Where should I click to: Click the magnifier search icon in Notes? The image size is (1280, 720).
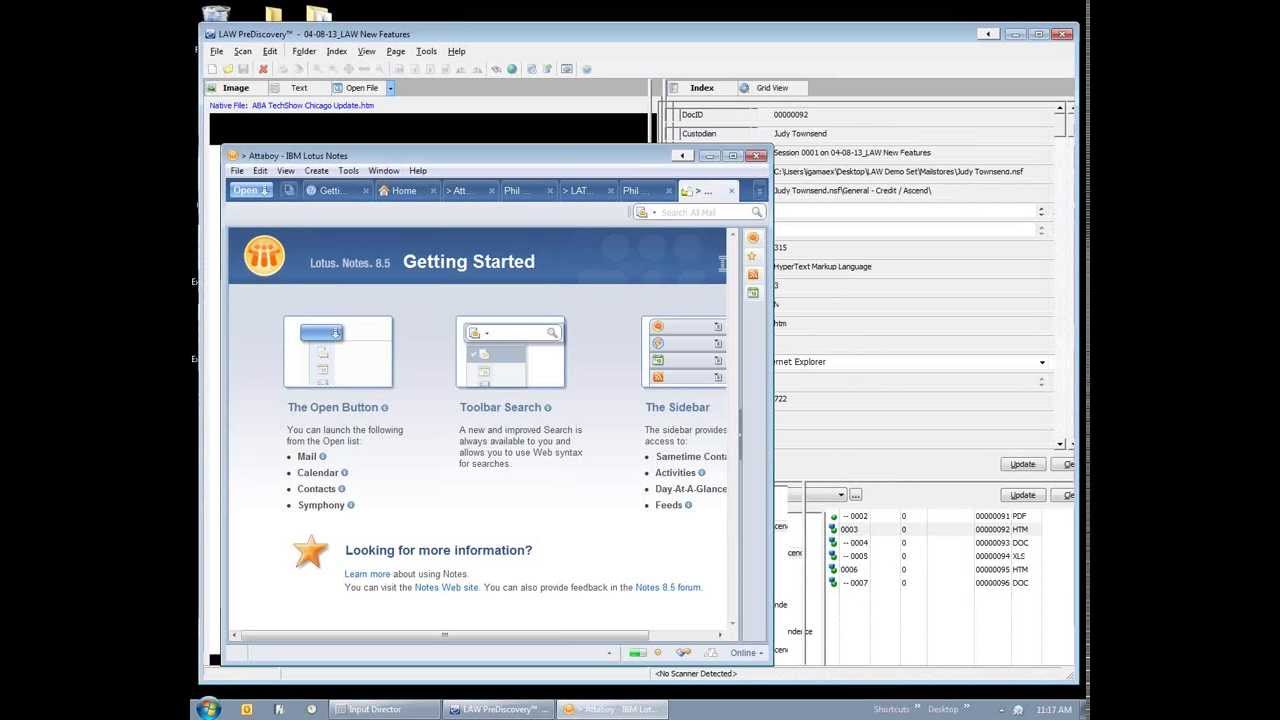coord(757,212)
